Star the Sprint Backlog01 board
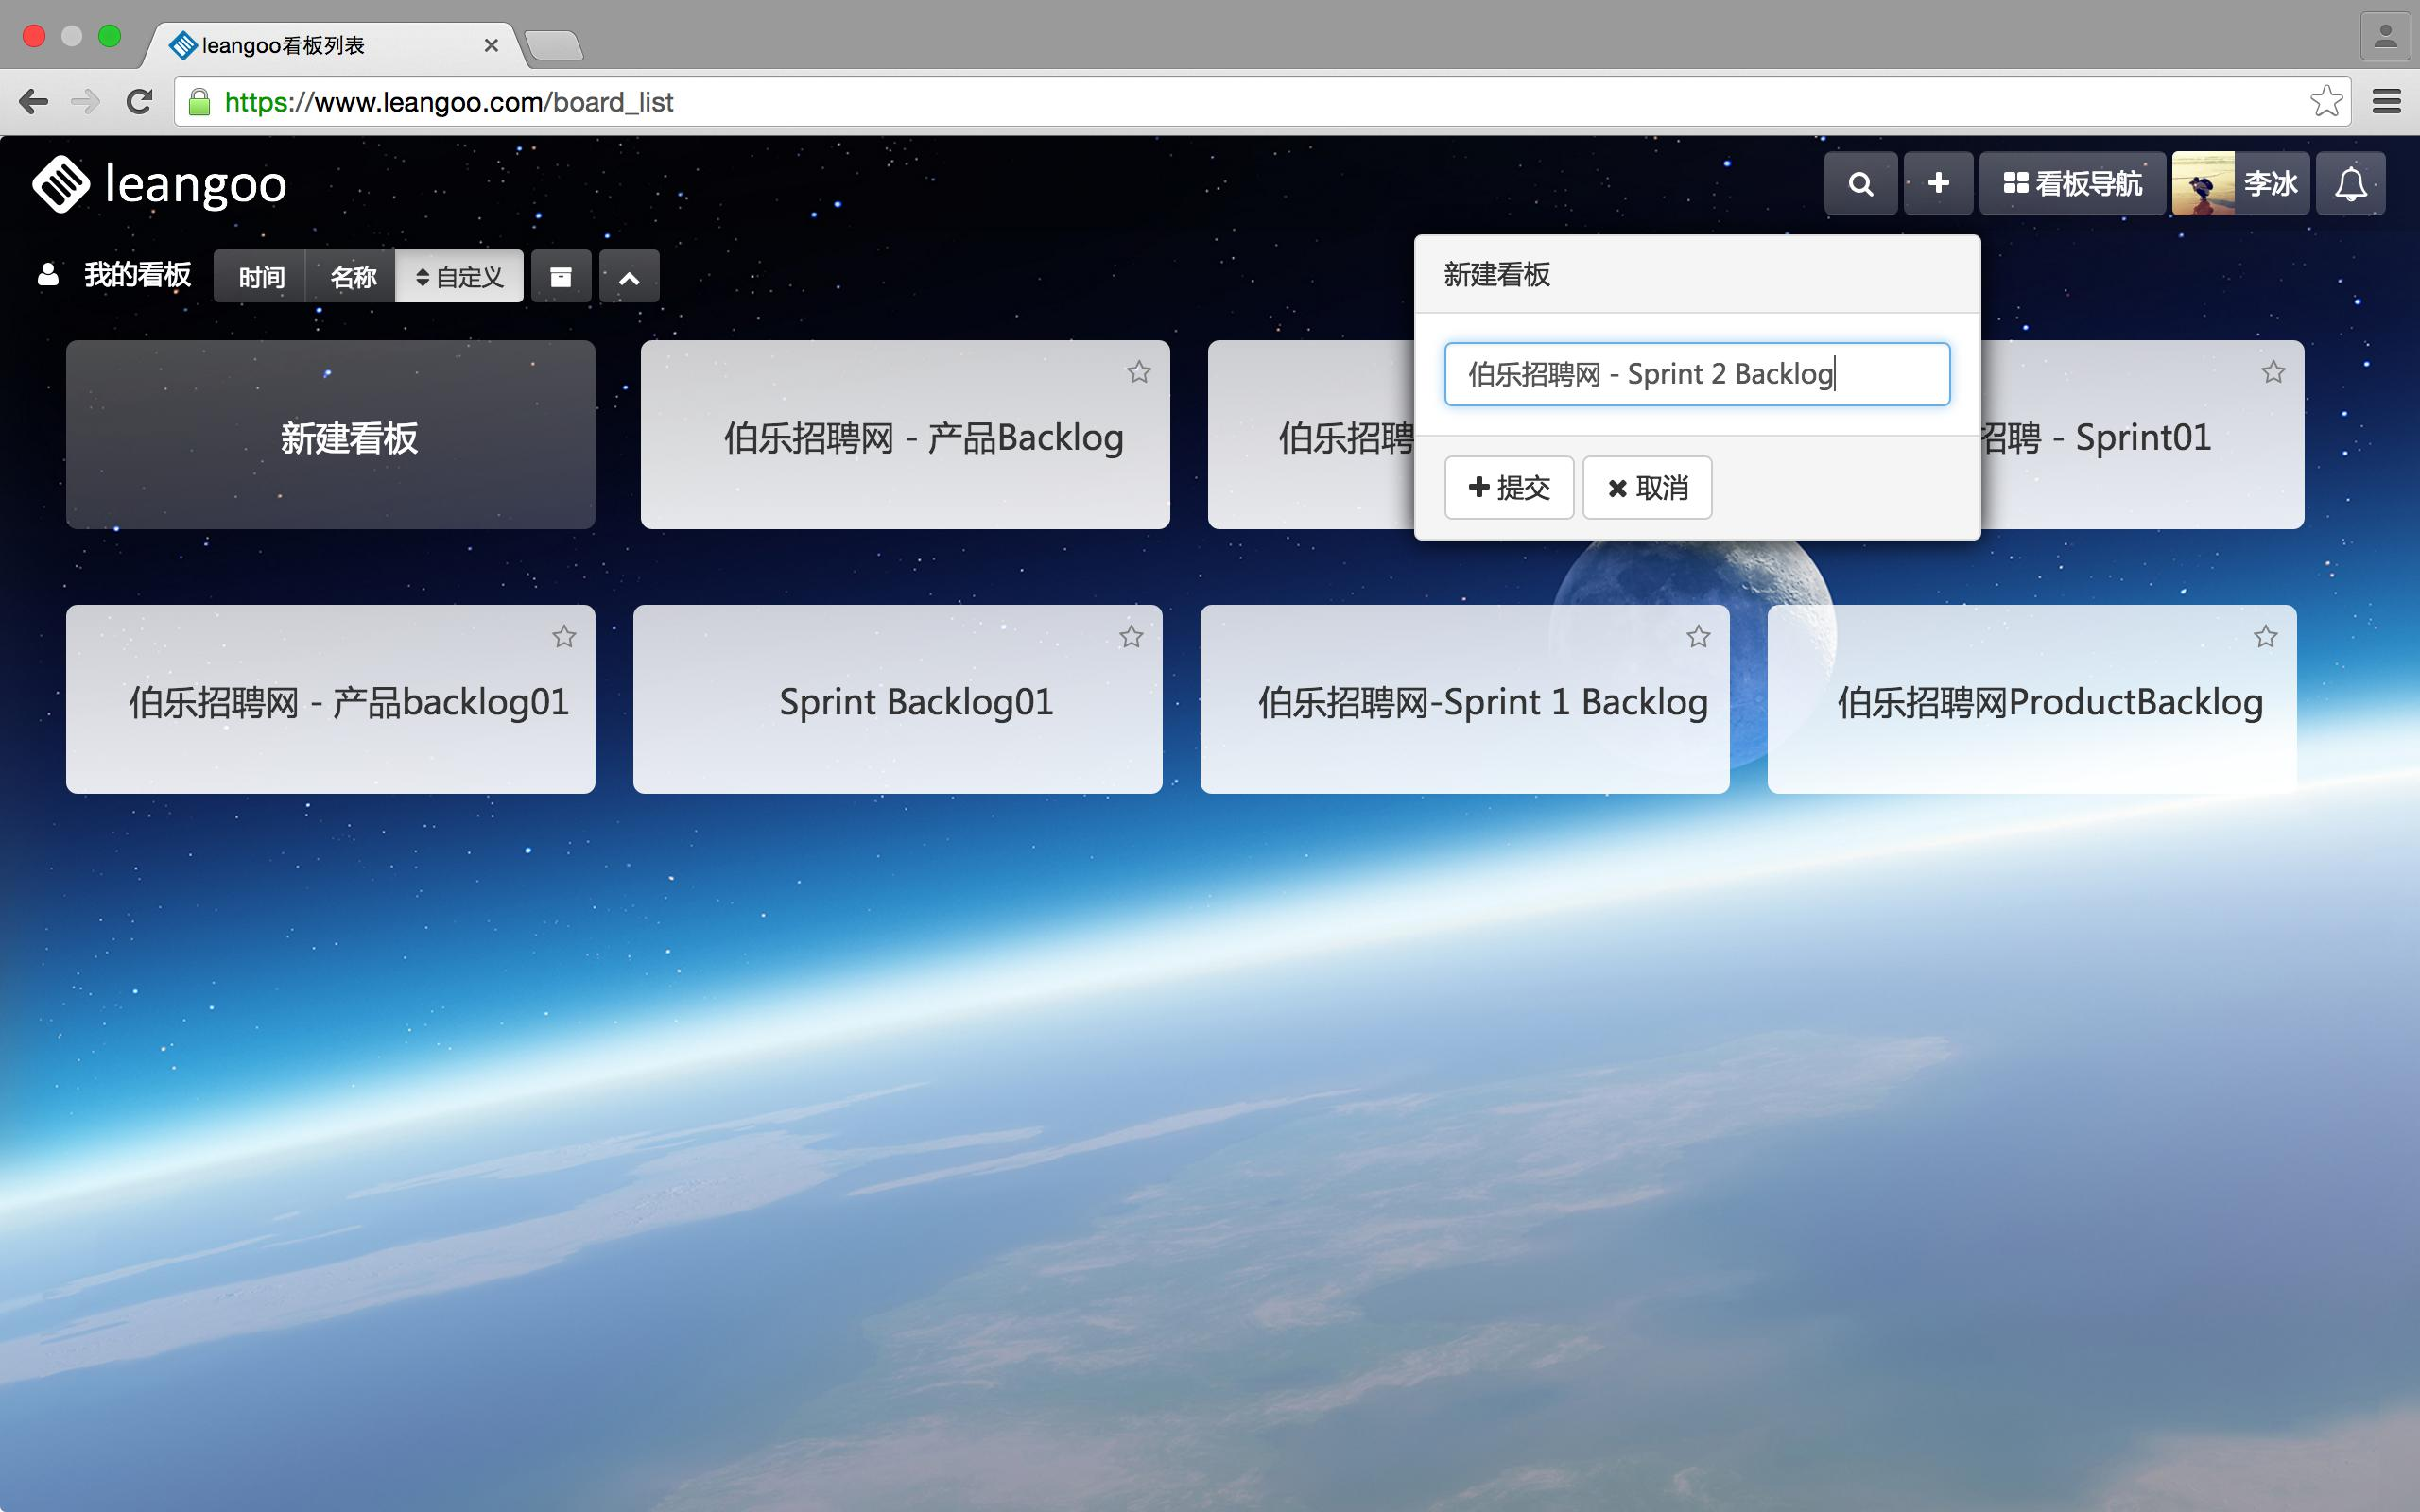2420x1512 pixels. 1131,637
